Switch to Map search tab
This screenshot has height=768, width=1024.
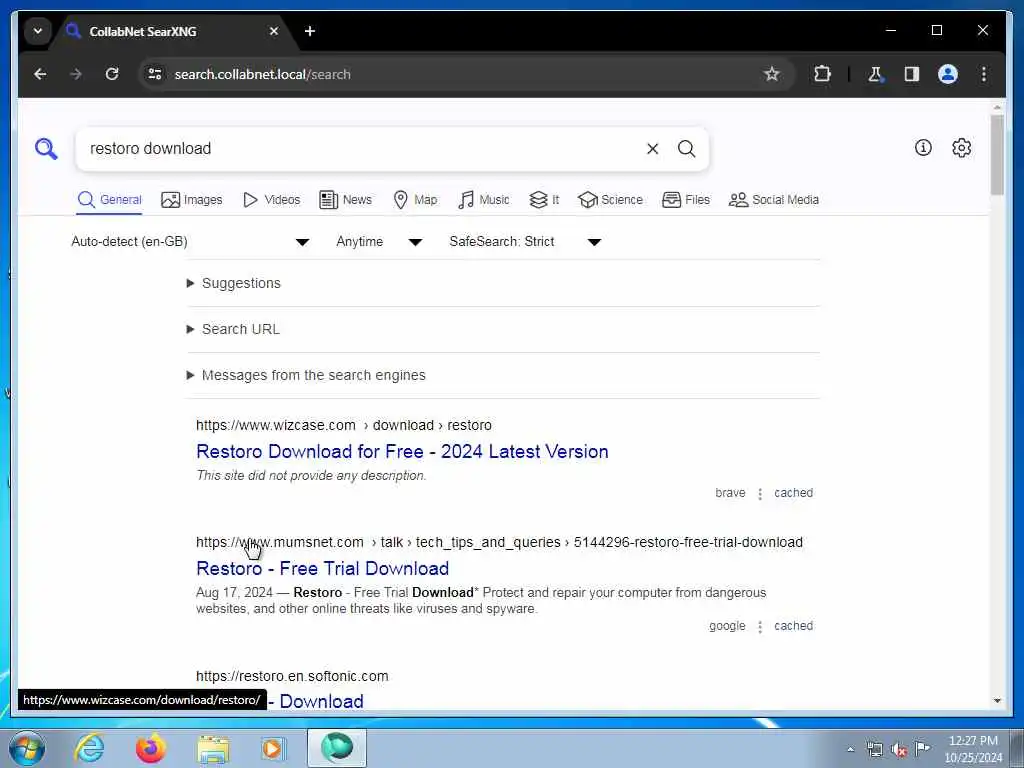pos(415,200)
